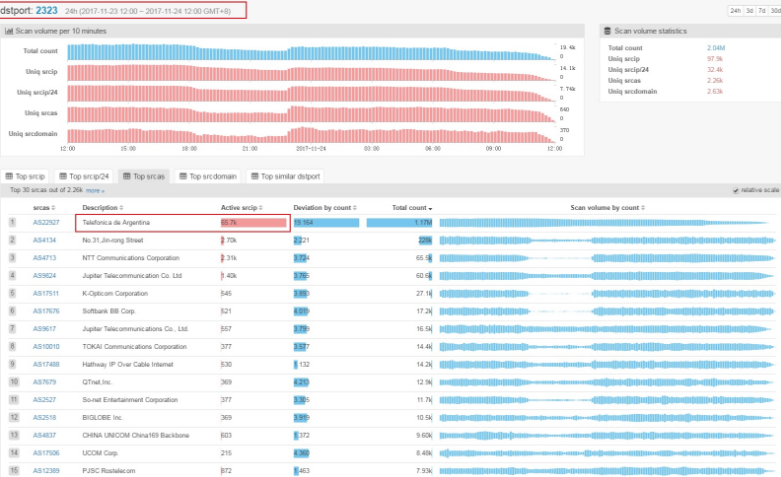The height and width of the screenshot is (477, 781).
Task: Select the 24h time range button
Action: 735,10
